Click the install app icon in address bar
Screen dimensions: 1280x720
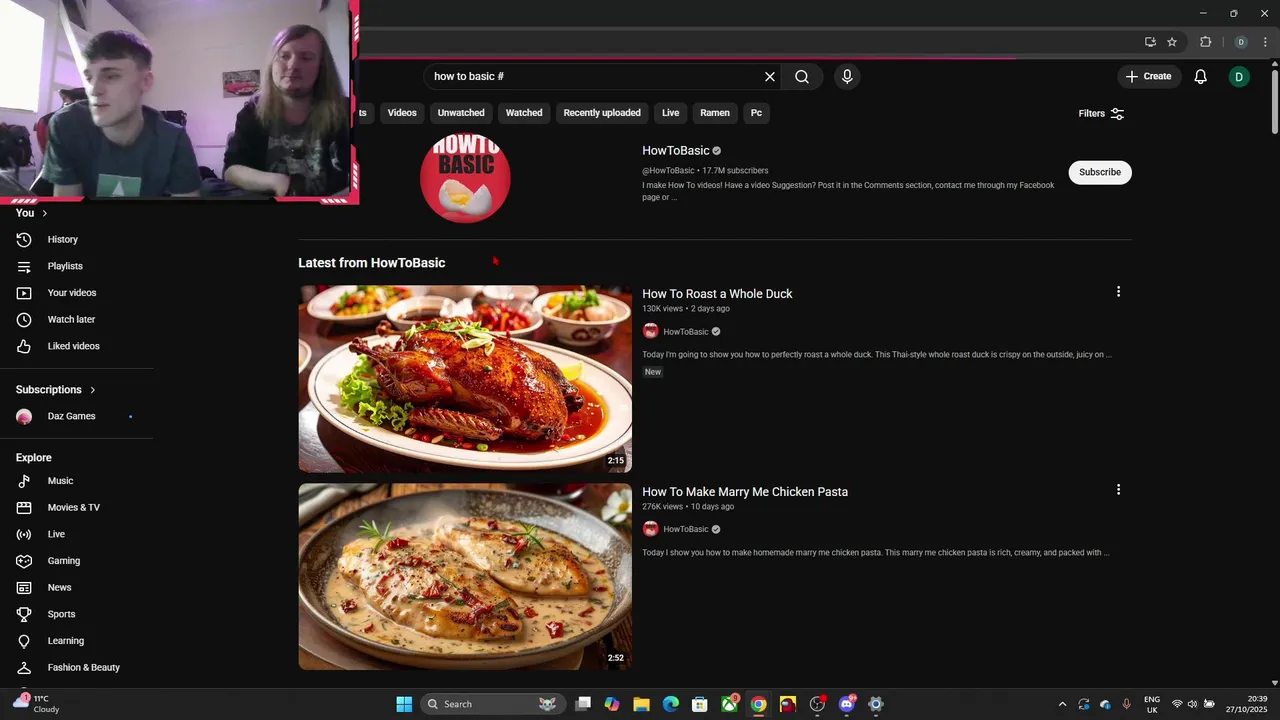(x=1150, y=42)
